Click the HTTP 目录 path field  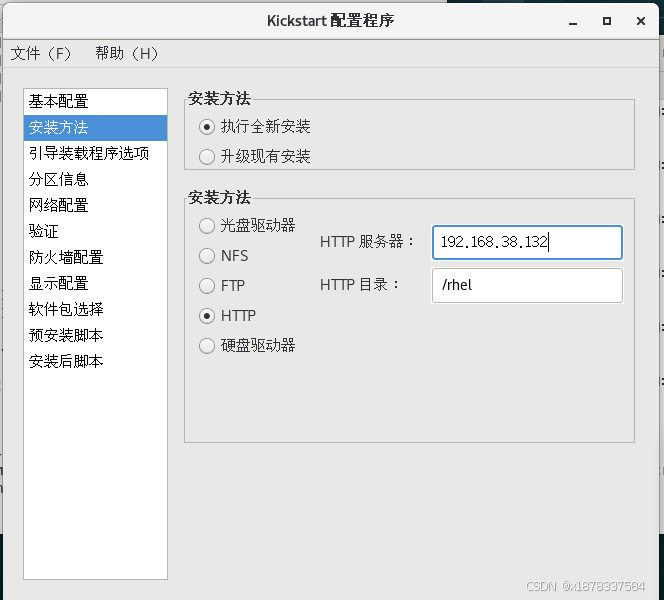click(527, 285)
